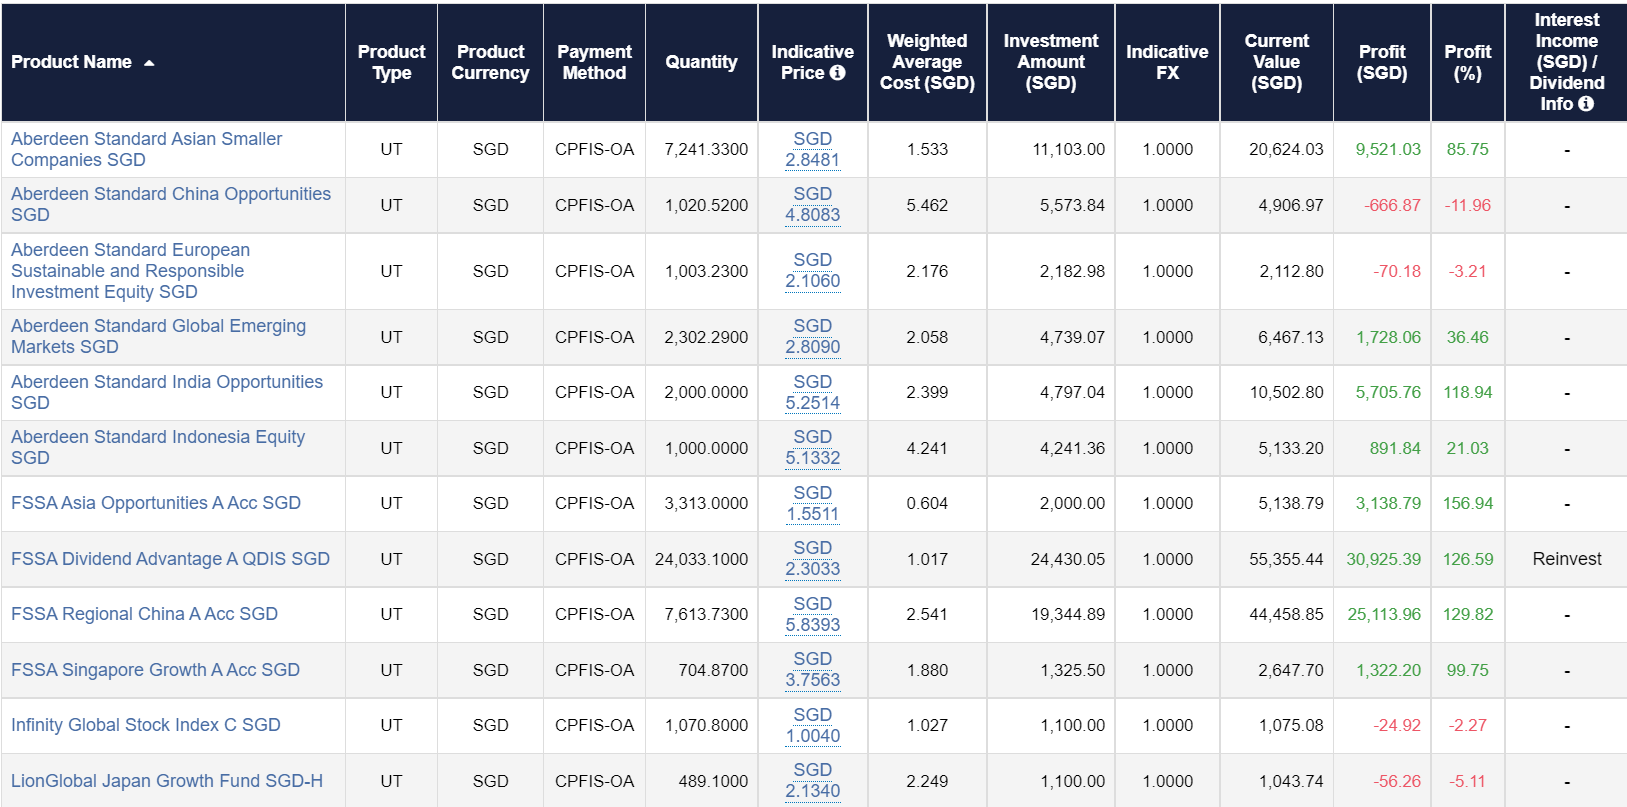The image size is (1627, 807).
Task: Select profit percentage 118.94
Action: tap(1467, 392)
